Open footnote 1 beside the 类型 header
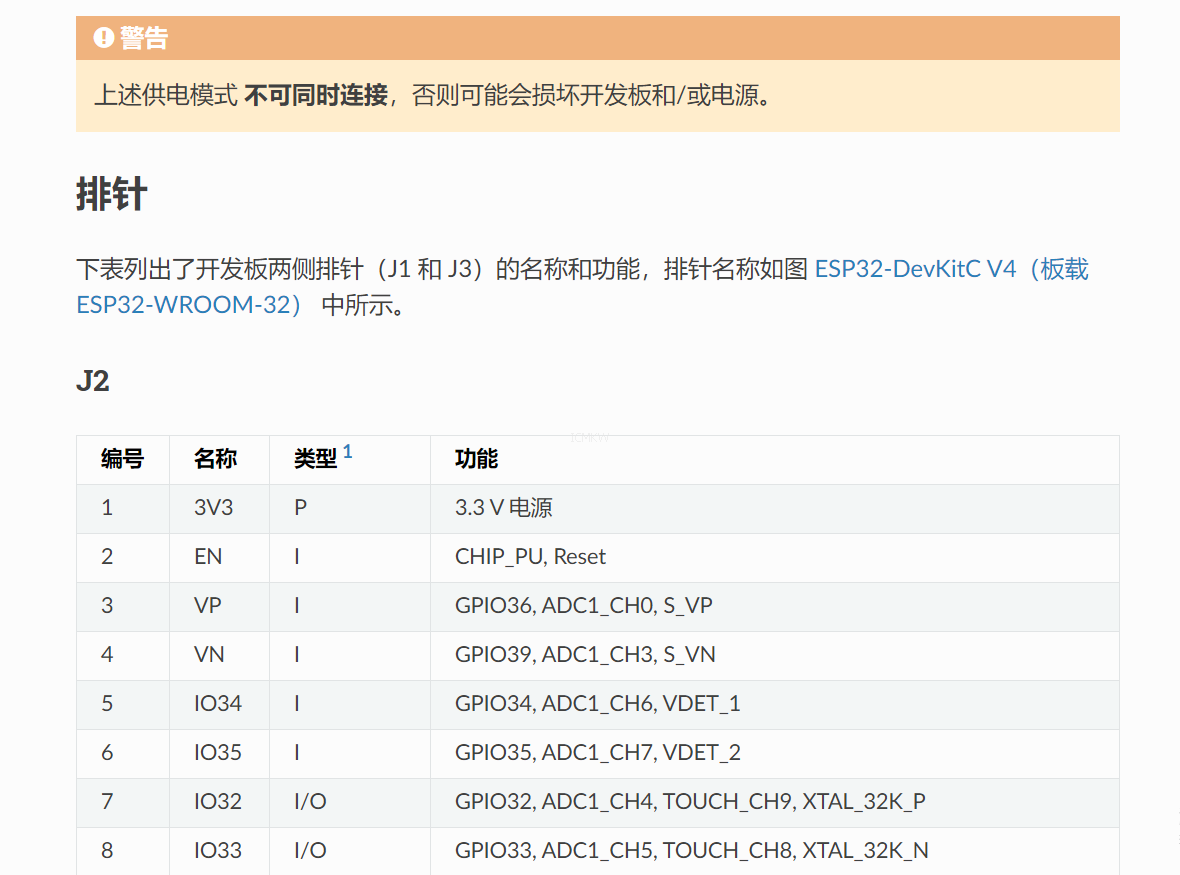 point(348,452)
